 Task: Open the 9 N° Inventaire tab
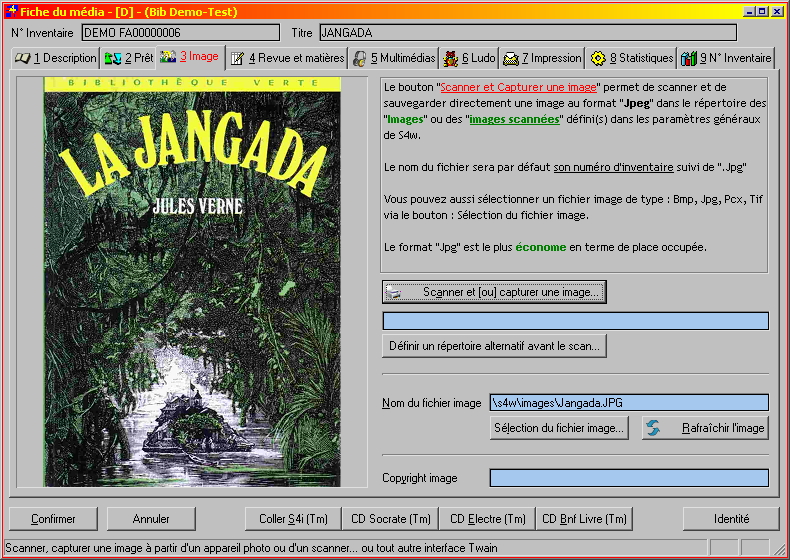coord(726,58)
